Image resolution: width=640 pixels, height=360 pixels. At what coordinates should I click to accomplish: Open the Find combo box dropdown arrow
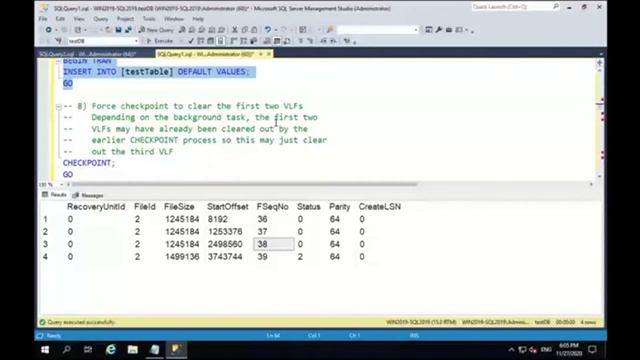pos(416,30)
